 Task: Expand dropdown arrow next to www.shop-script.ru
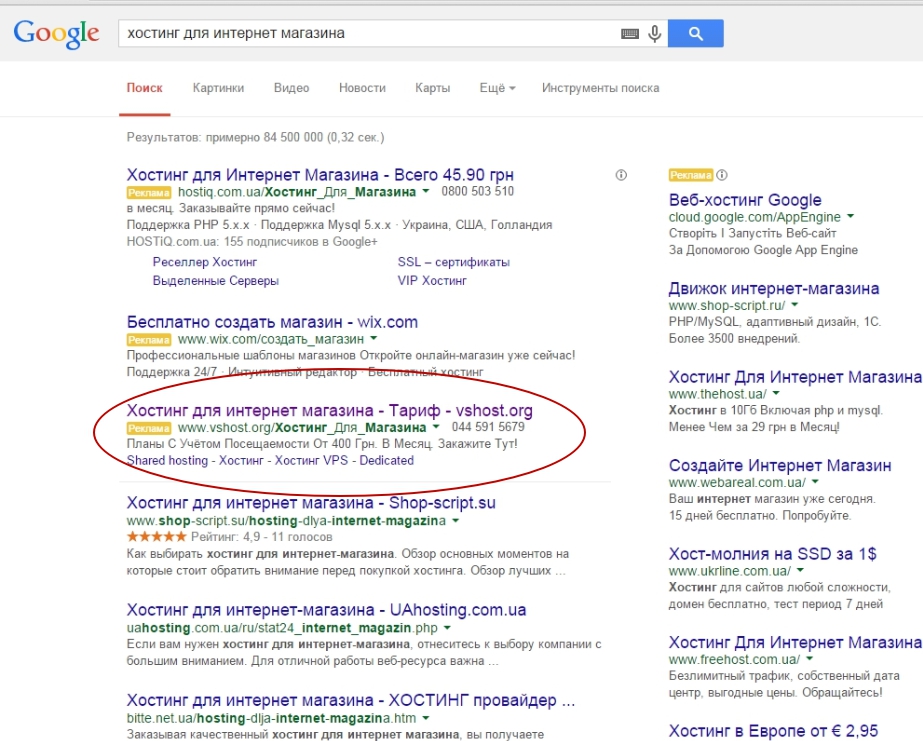[x=795, y=305]
